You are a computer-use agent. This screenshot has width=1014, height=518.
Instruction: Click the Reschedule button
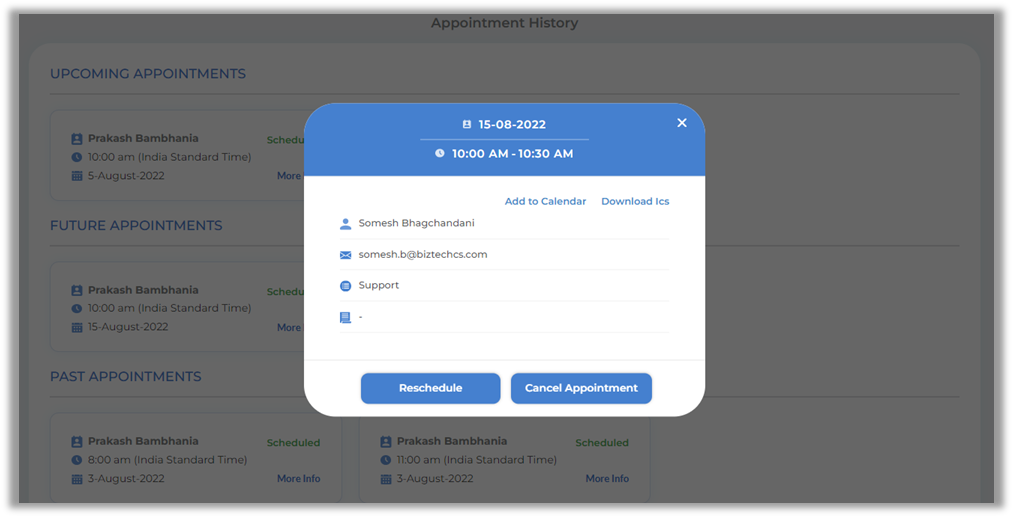[x=430, y=388]
